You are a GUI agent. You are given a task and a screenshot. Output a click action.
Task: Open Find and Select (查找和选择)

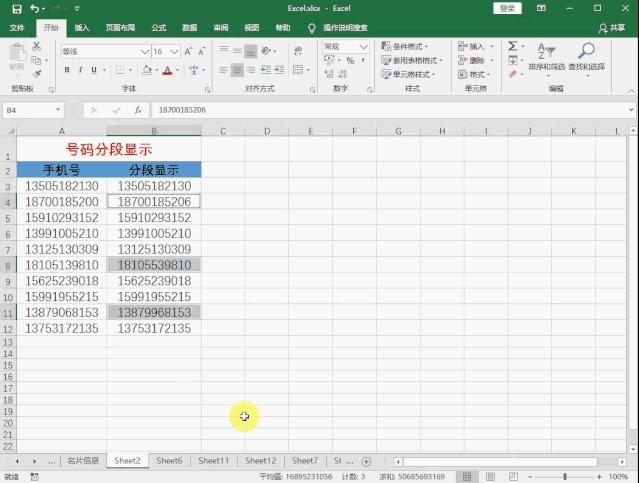click(x=586, y=58)
